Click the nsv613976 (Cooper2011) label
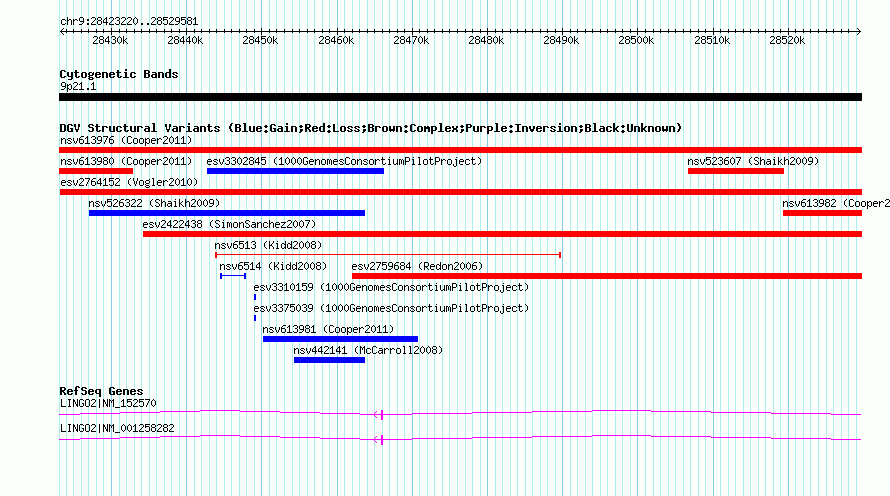This screenshot has height=496, width=890. point(126,140)
